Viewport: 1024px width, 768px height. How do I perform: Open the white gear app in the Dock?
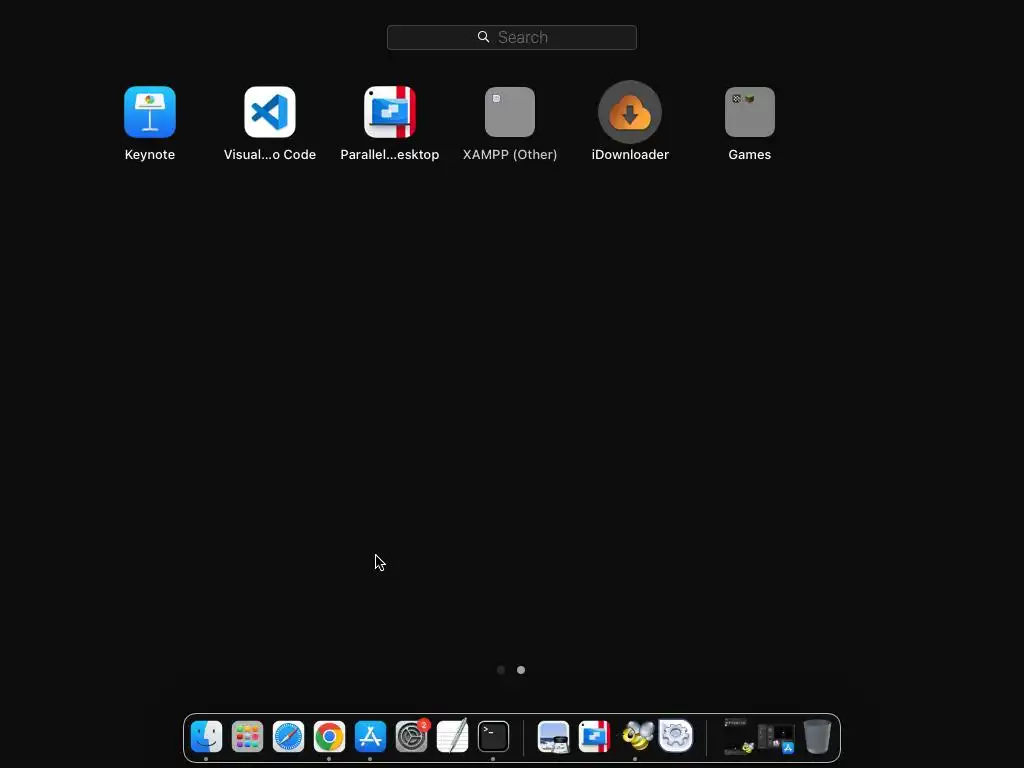pos(676,736)
